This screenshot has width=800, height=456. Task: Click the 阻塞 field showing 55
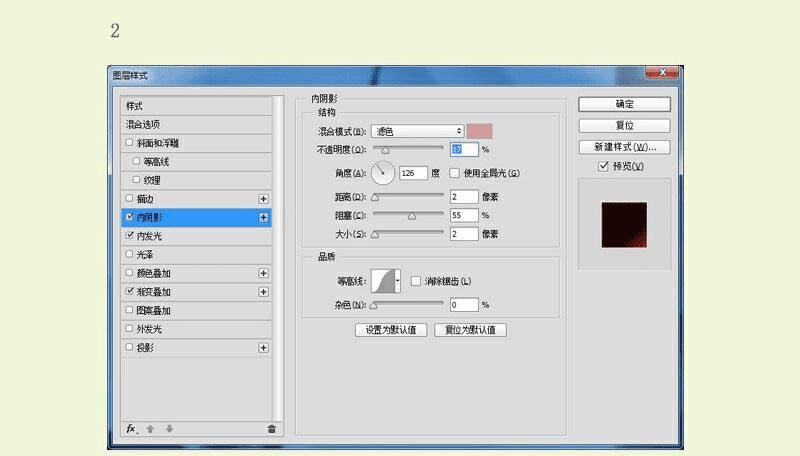pos(464,215)
